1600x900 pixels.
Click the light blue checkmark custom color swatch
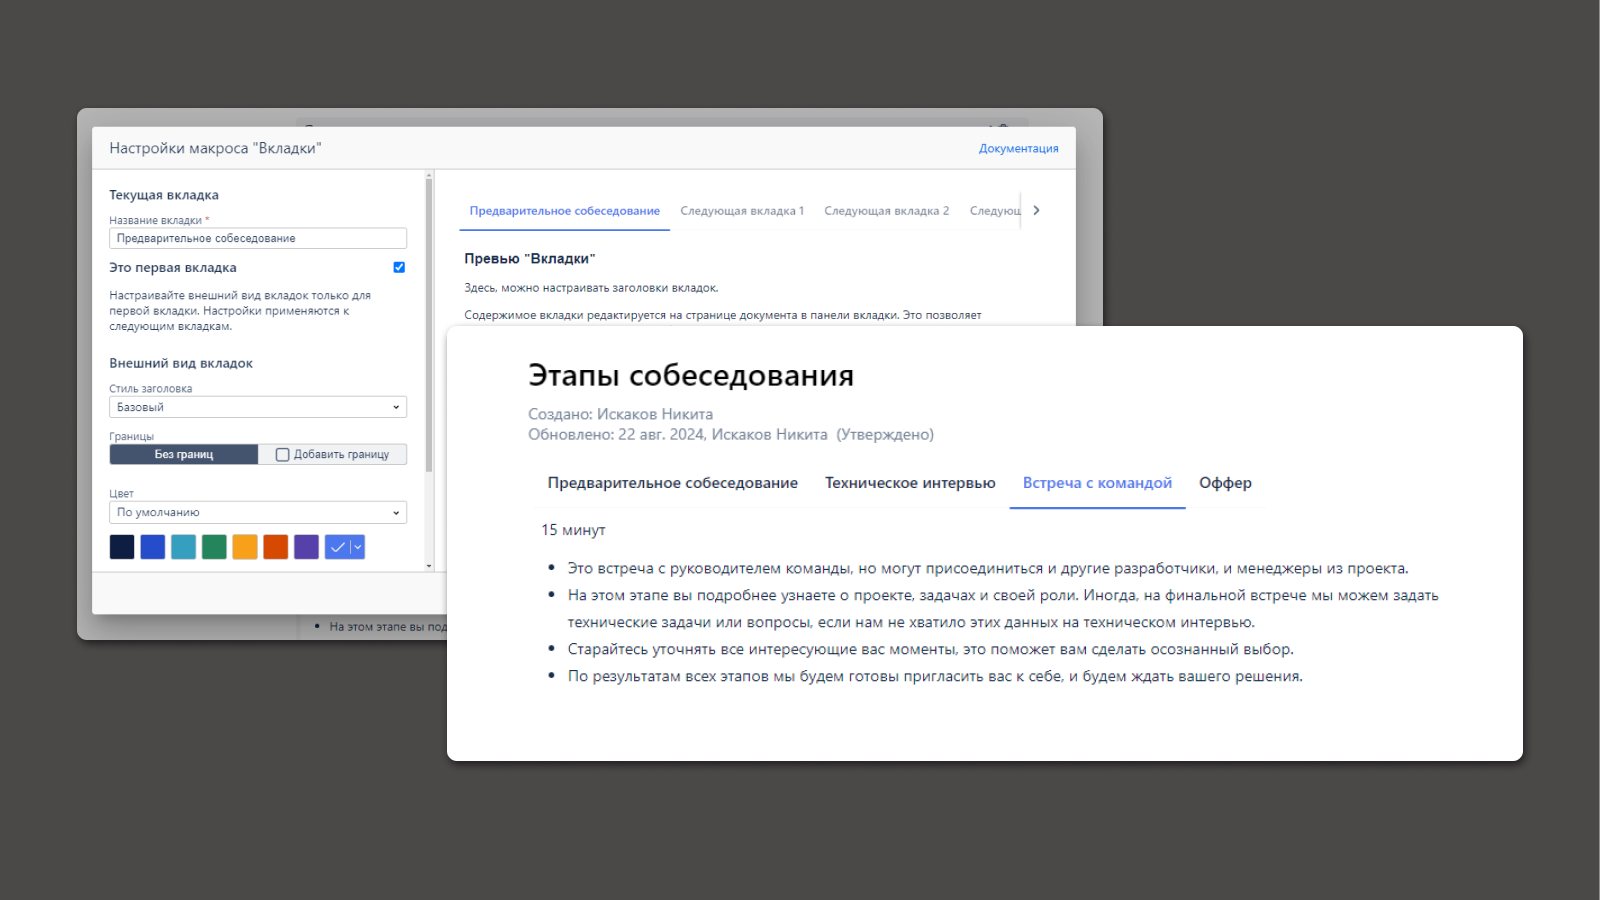pyautogui.click(x=337, y=547)
